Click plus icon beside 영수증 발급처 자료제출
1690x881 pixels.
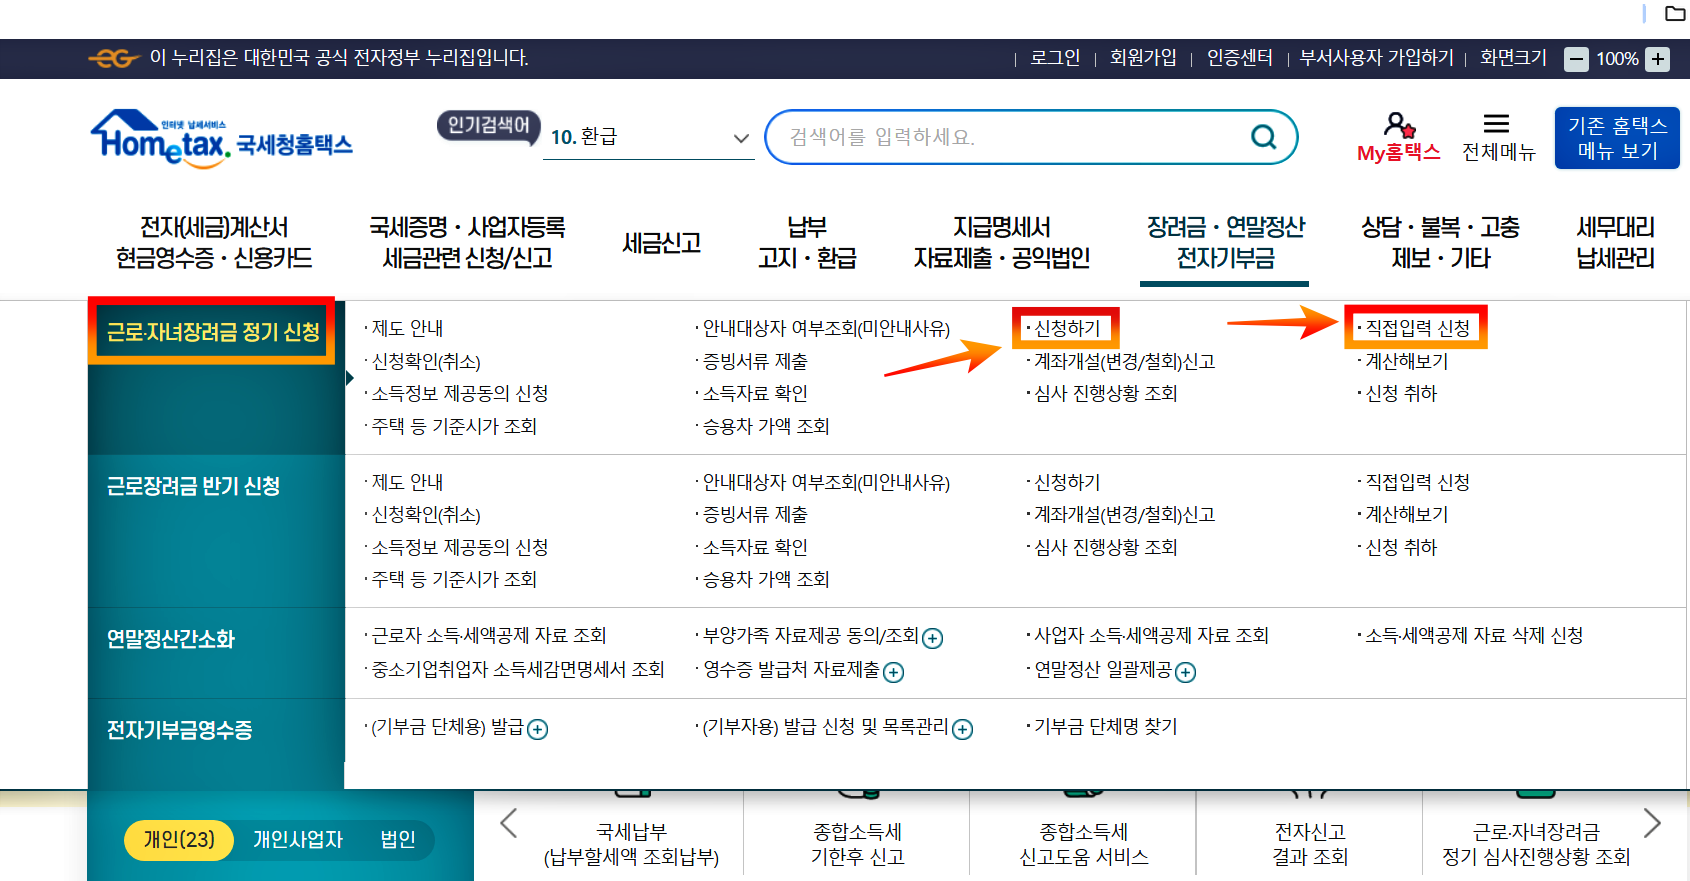click(894, 672)
